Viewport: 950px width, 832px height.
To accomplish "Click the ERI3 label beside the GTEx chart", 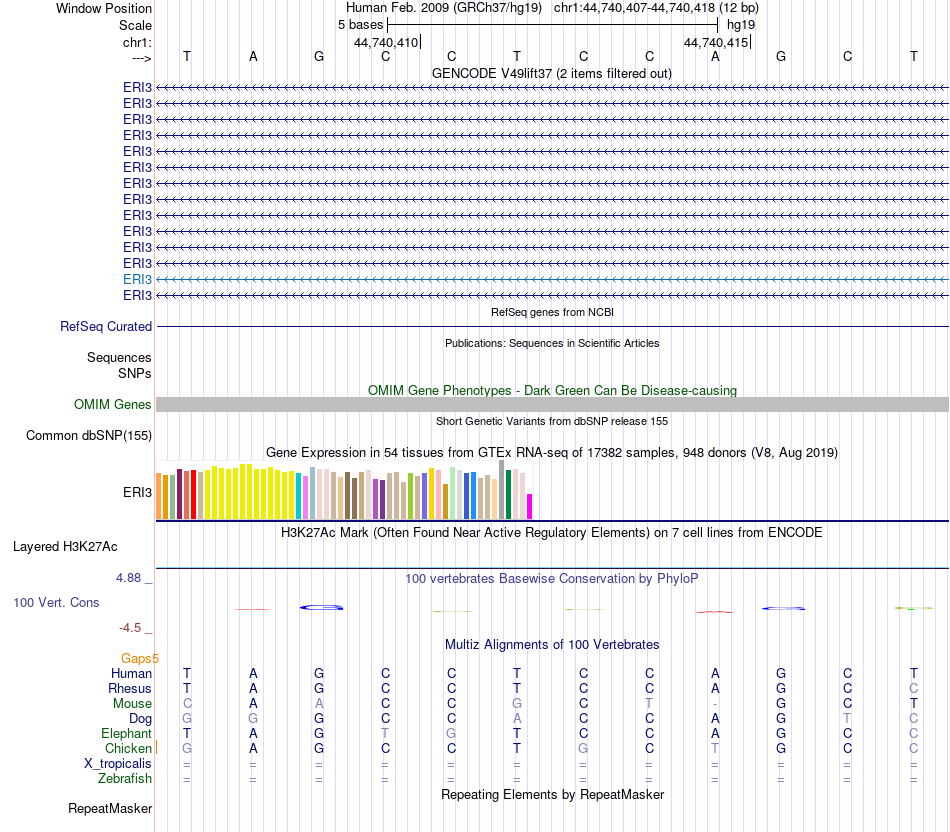I will click(x=137, y=493).
